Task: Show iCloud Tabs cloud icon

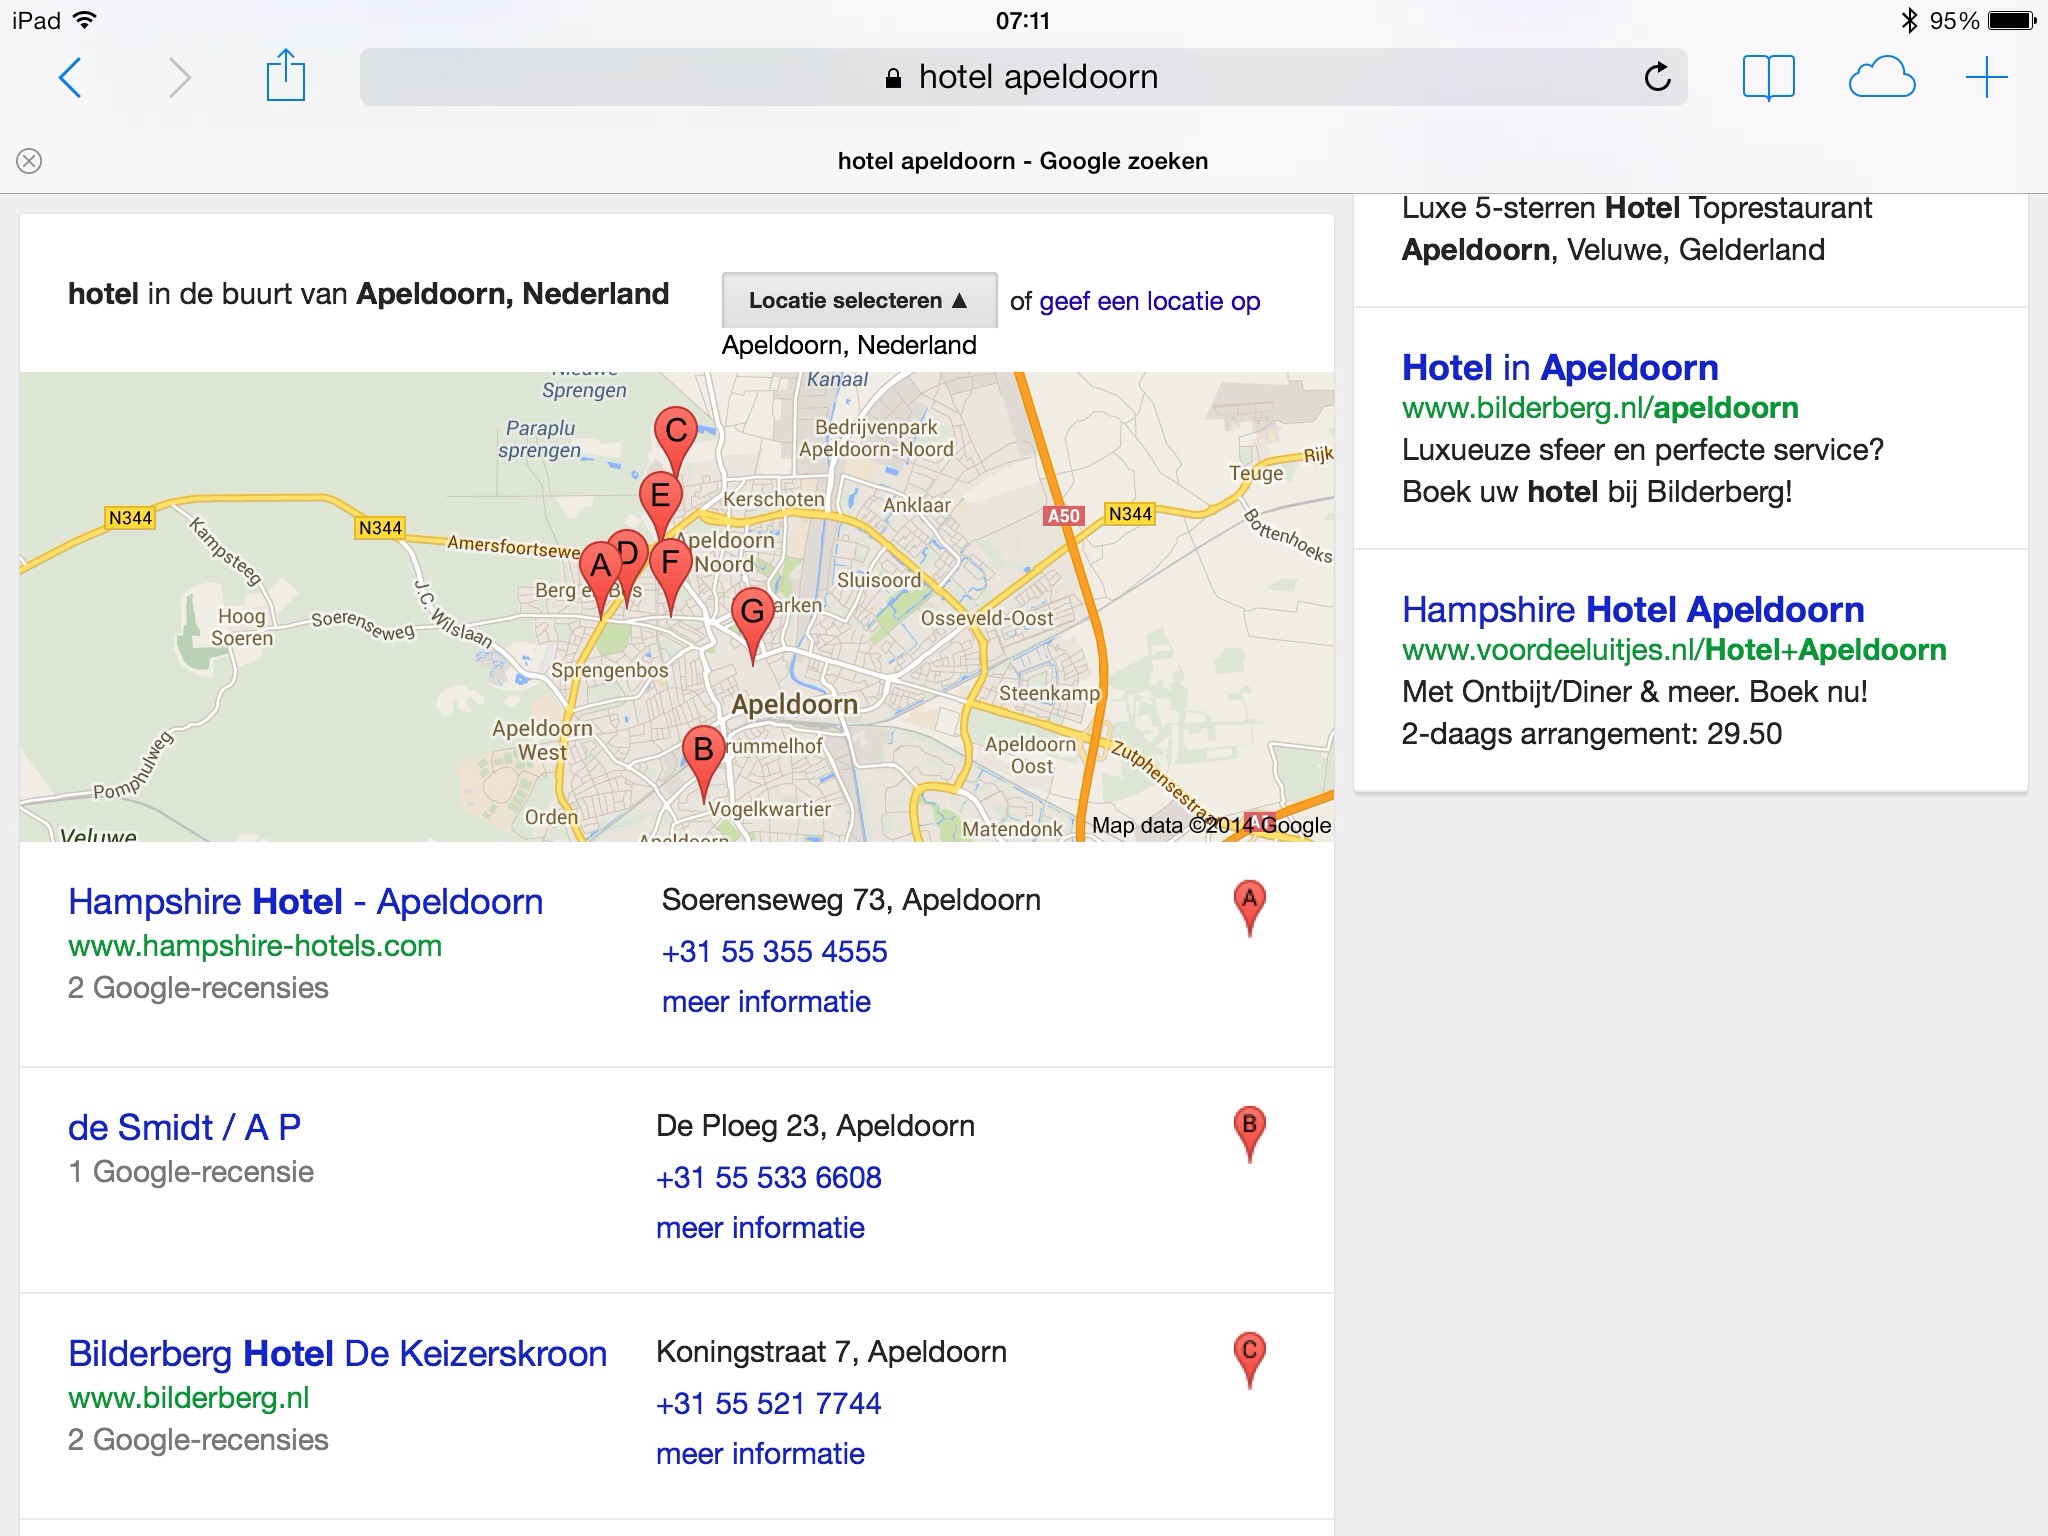Action: tap(1881, 78)
